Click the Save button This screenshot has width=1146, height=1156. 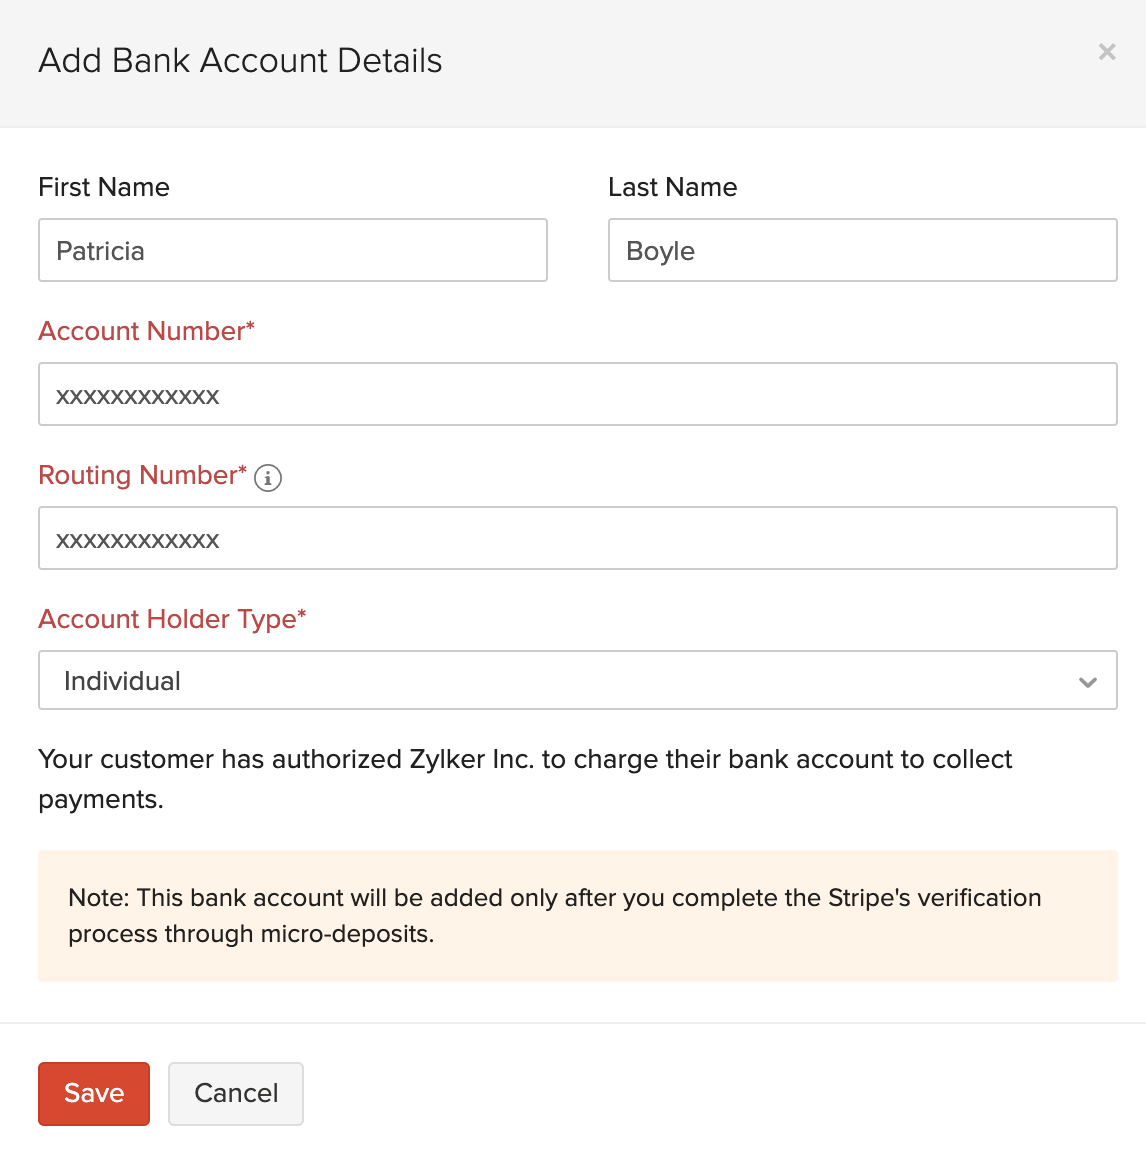point(93,1093)
